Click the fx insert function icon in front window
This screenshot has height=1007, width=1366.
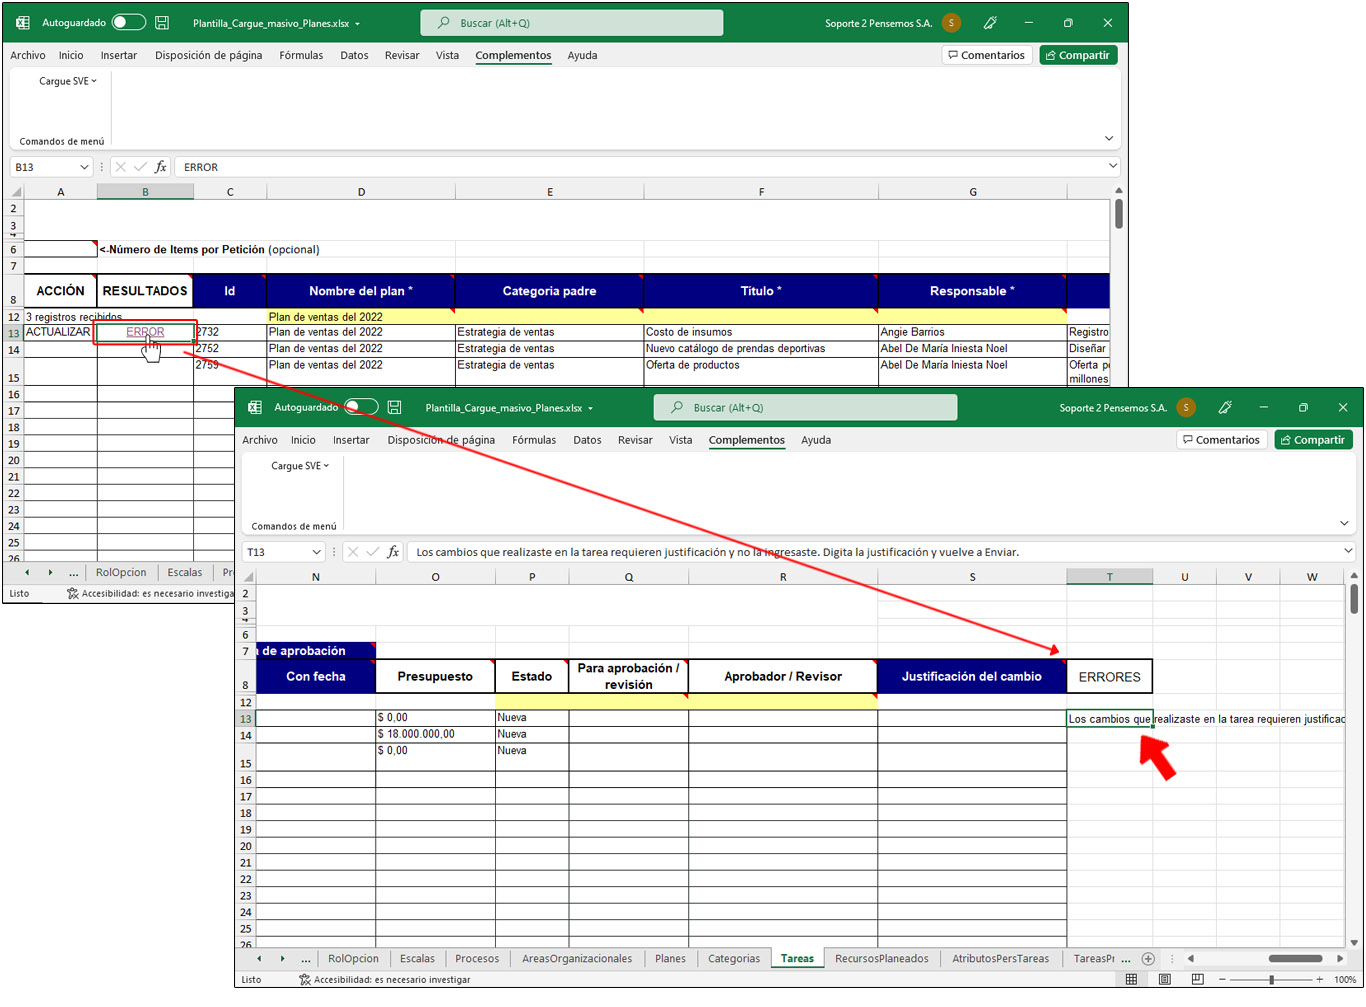pos(393,552)
